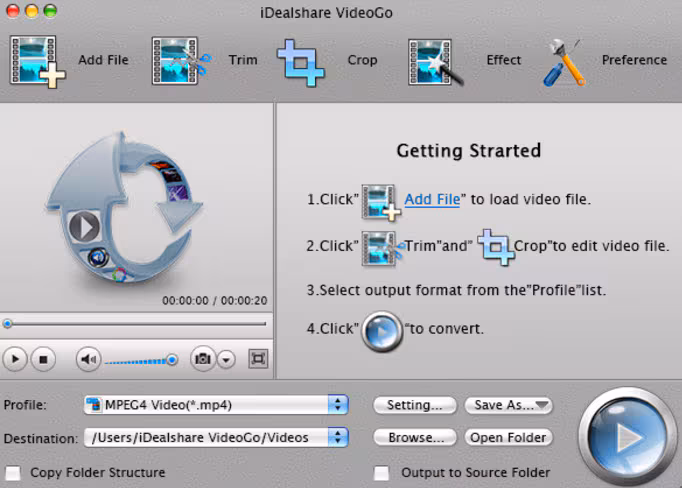Click the 'Getting Strarted' heading
Screen dimensions: 682x488
click(x=468, y=151)
